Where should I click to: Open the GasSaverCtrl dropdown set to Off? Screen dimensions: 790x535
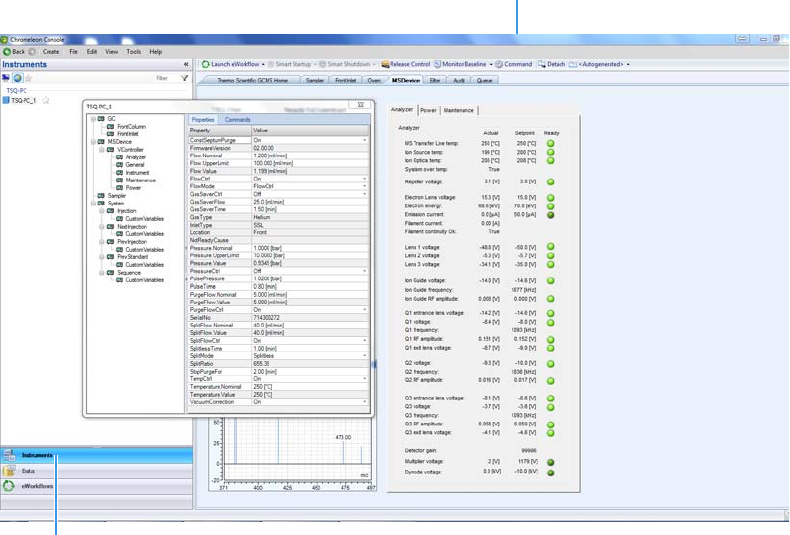coord(365,194)
